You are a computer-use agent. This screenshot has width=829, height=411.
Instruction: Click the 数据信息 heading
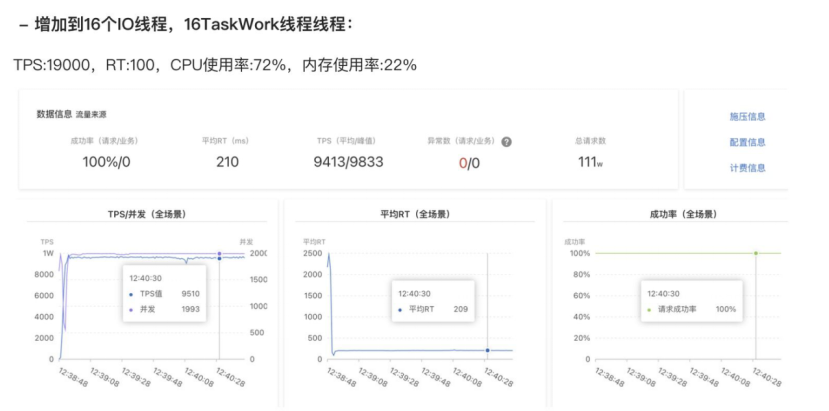pyautogui.click(x=54, y=114)
